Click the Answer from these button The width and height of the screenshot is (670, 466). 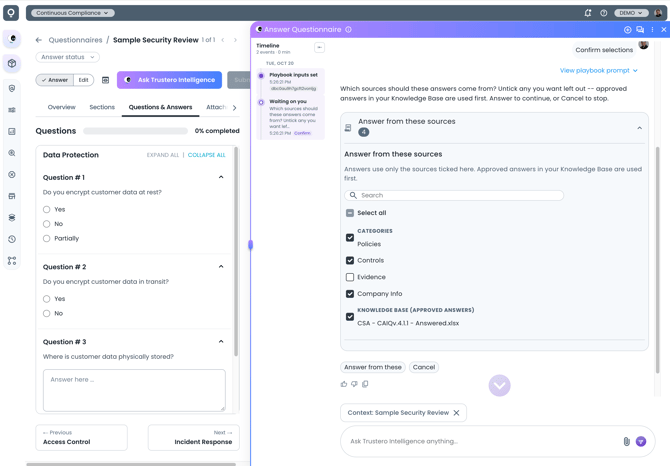click(373, 367)
